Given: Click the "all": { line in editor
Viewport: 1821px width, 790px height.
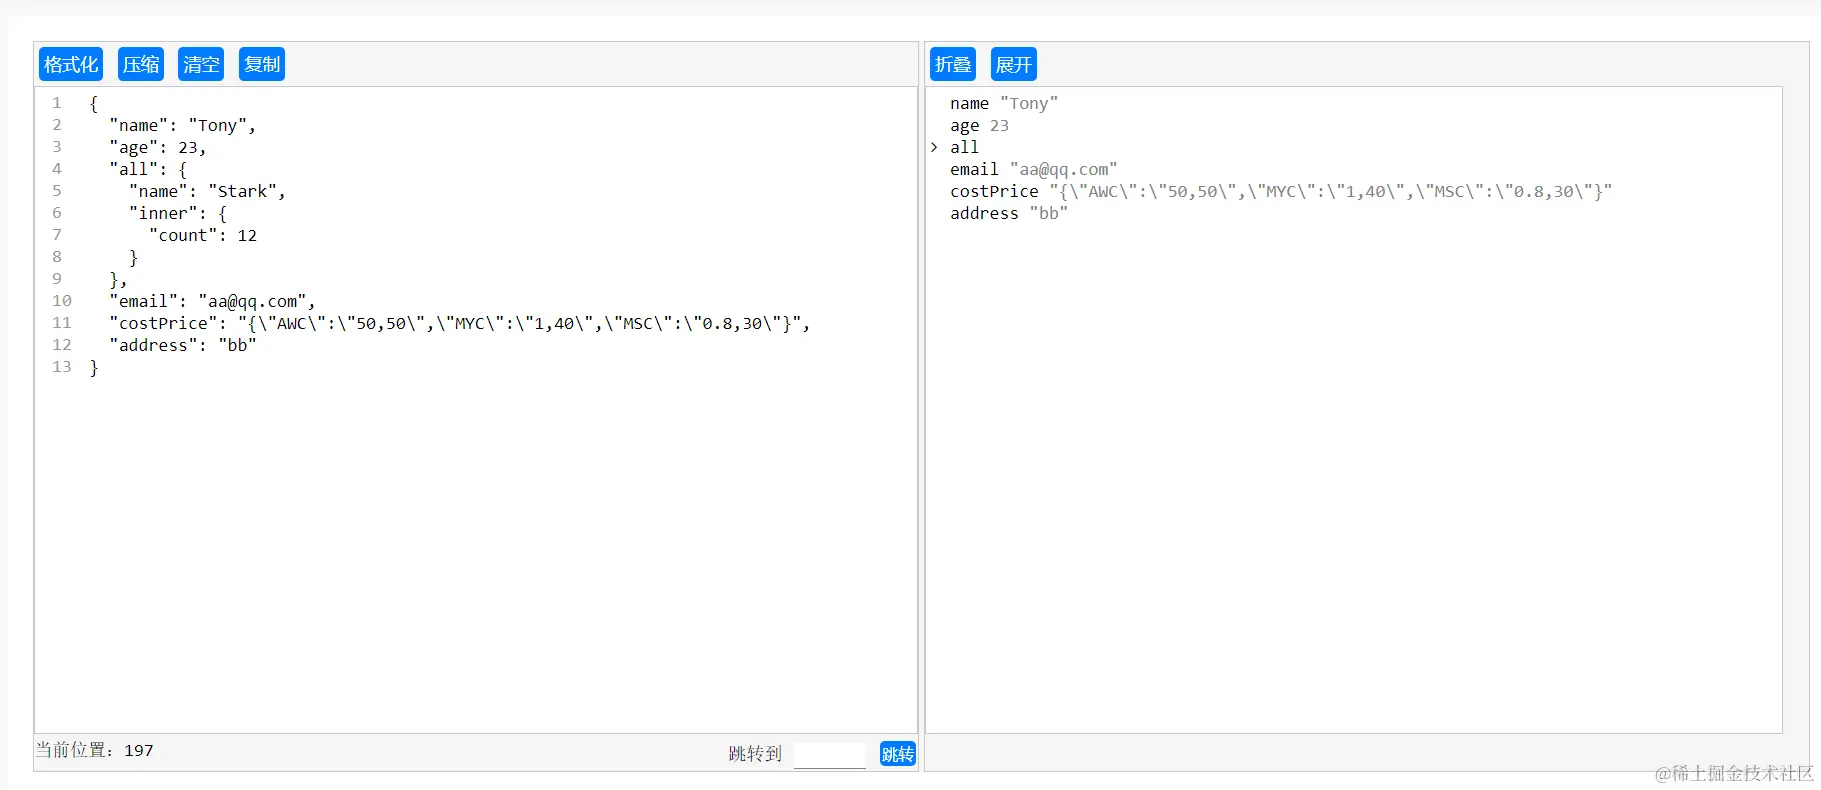Looking at the screenshot, I should tap(148, 170).
